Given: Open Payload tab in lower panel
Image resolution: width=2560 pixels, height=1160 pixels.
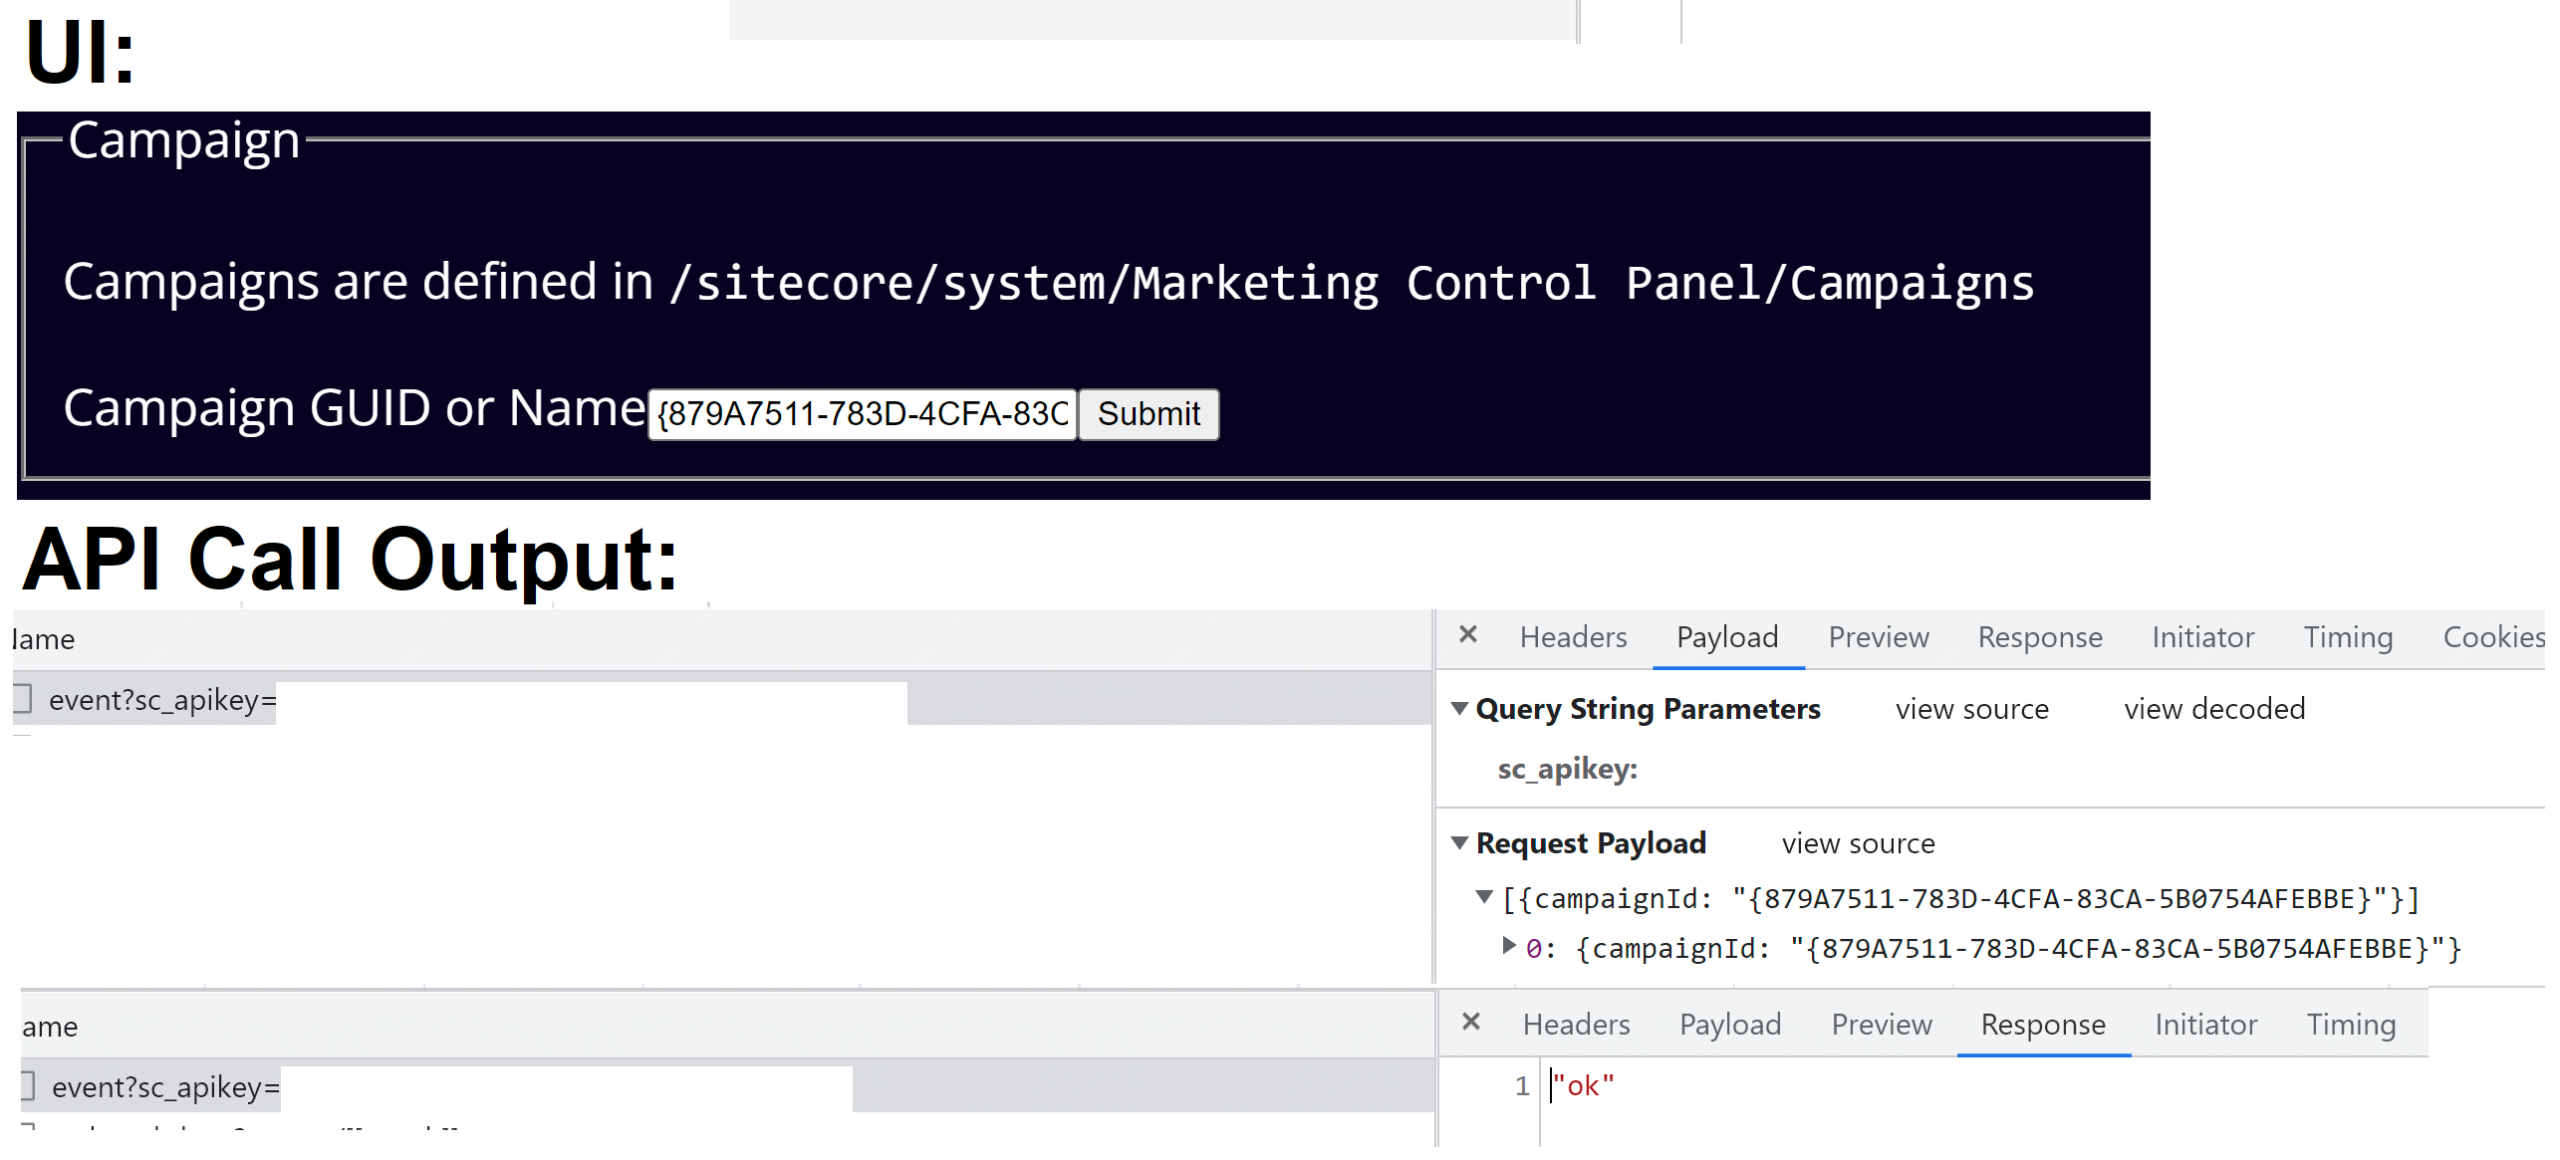Looking at the screenshot, I should click(1729, 1024).
